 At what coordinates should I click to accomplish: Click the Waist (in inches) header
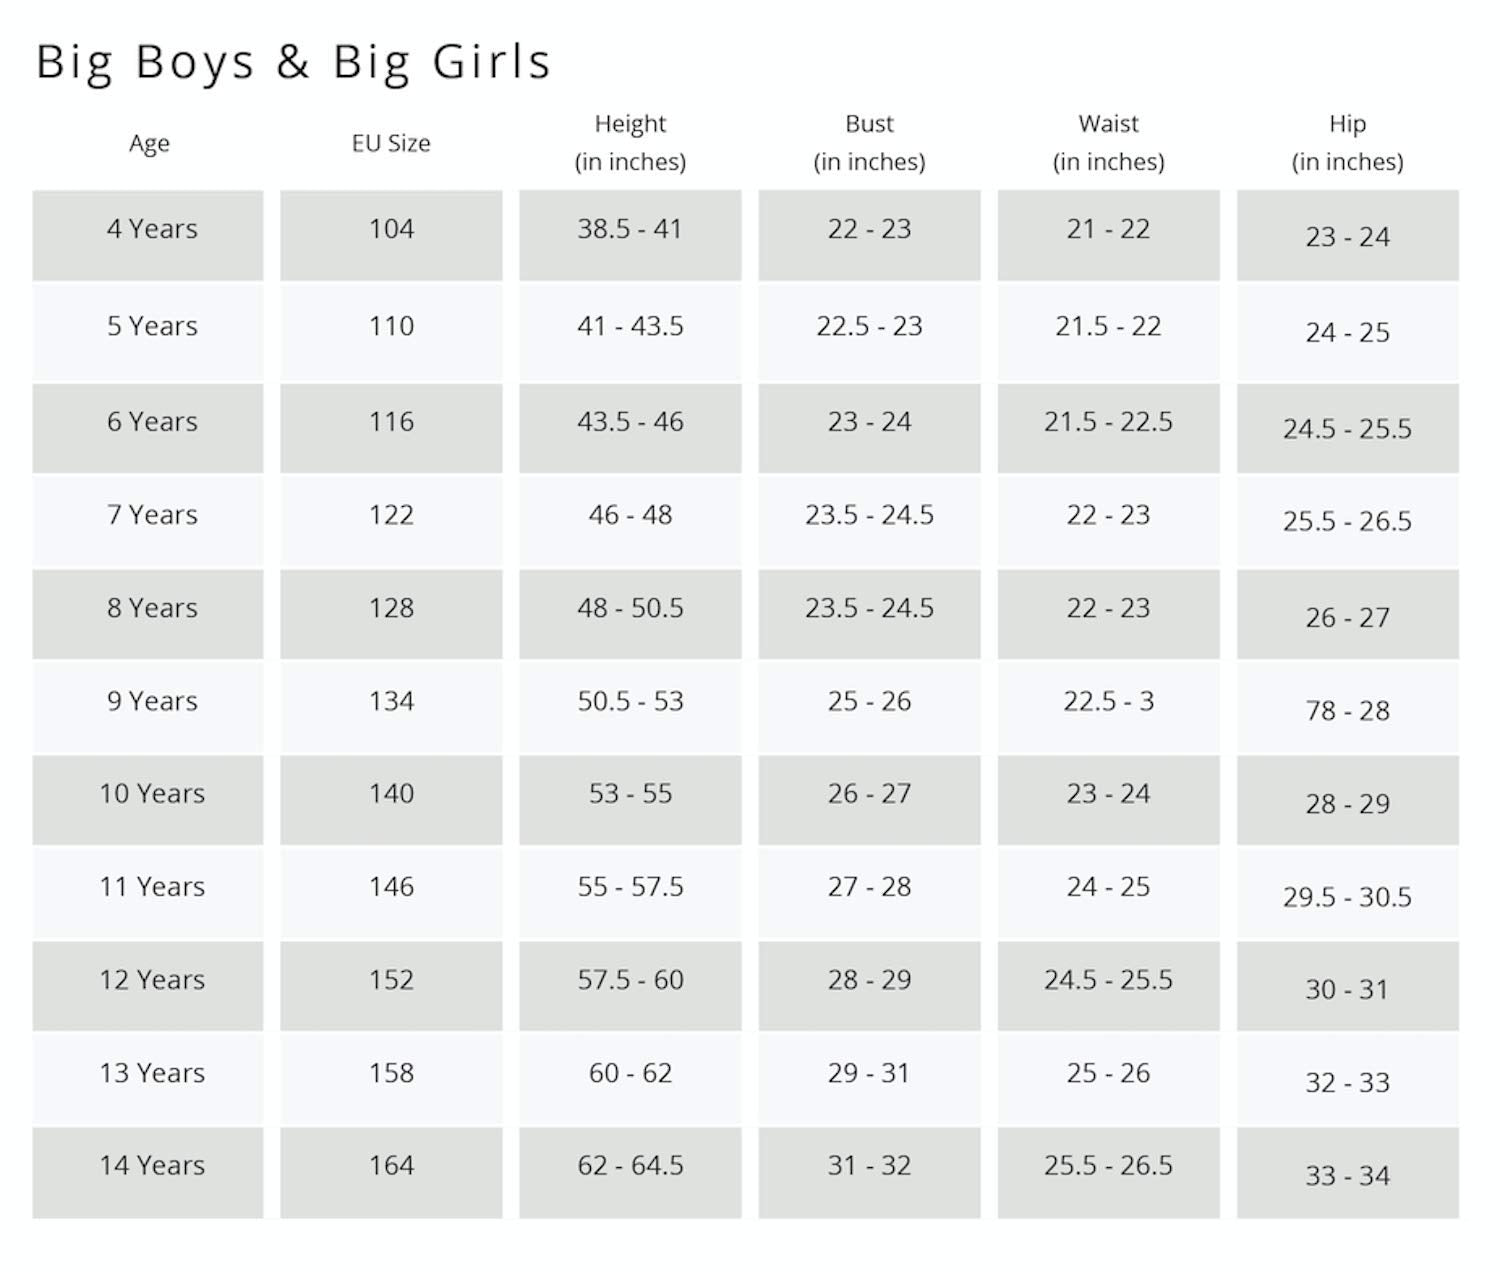[1108, 142]
